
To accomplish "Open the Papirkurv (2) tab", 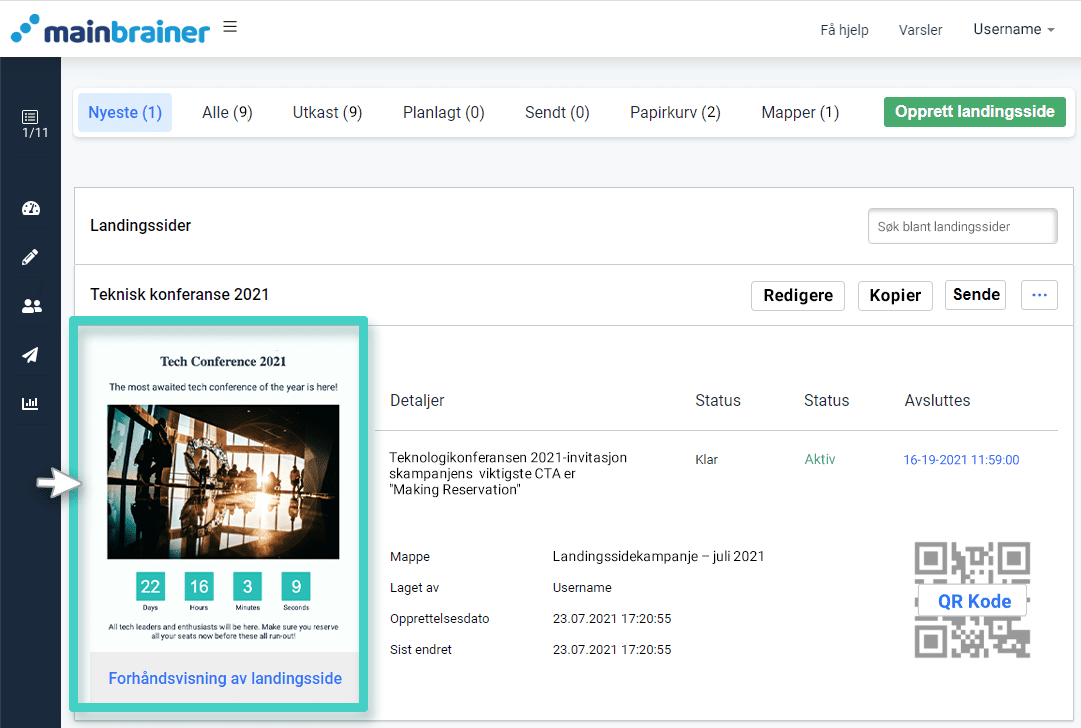I will point(675,113).
